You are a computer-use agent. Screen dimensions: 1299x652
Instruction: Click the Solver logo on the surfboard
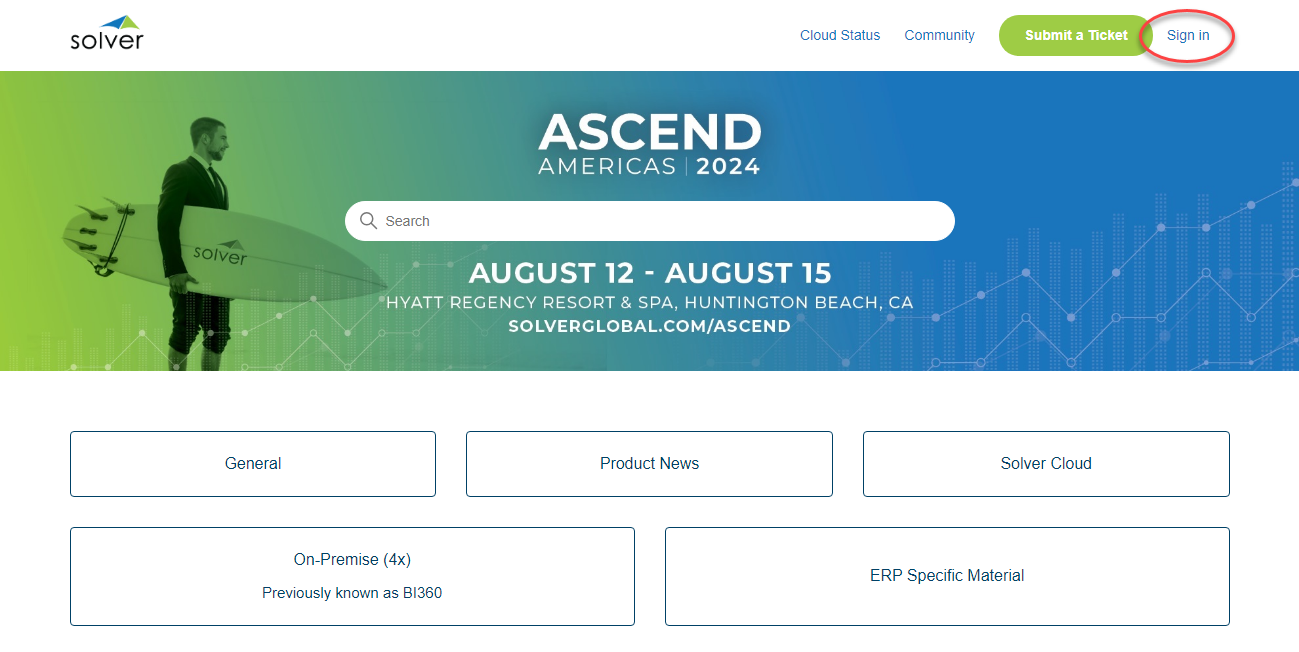point(220,251)
